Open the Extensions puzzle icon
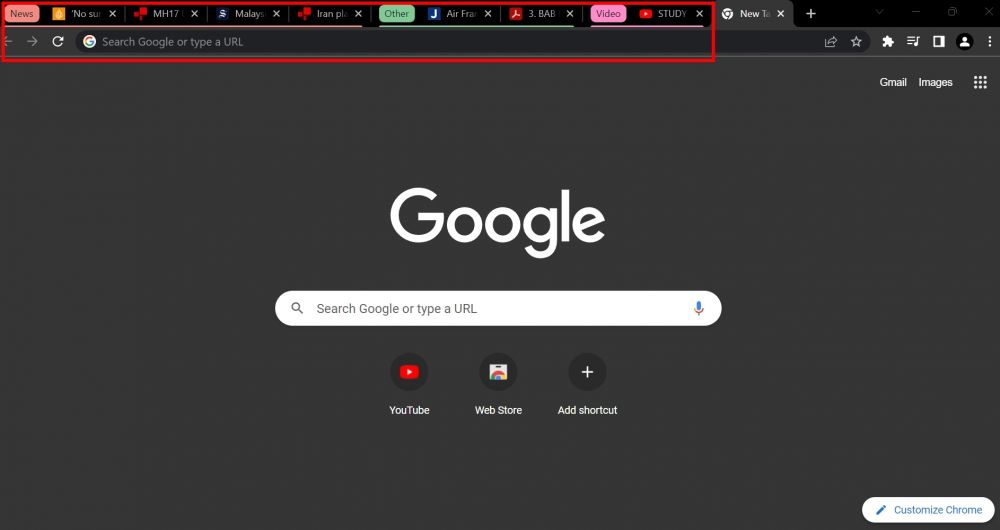1000x530 pixels. point(887,41)
